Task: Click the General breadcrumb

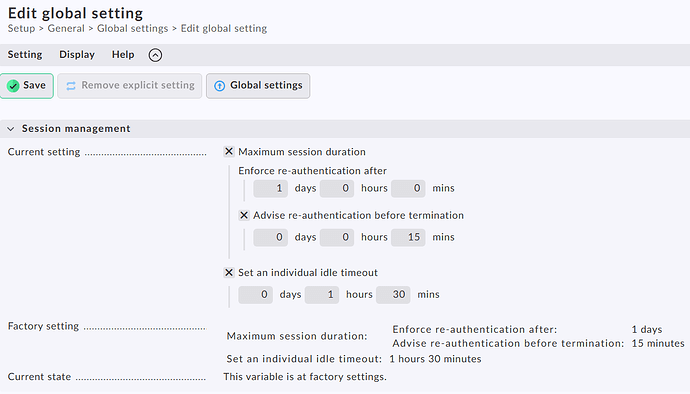Action: point(66,29)
